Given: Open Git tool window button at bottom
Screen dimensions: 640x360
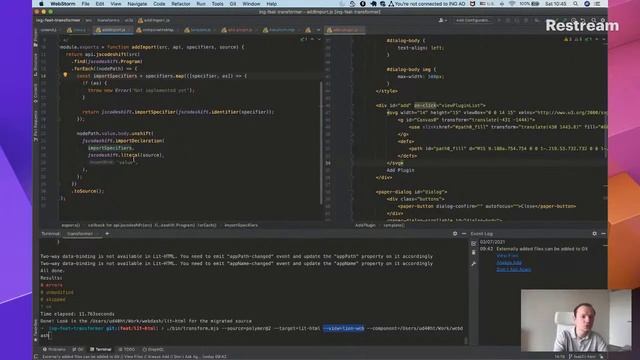Looking at the screenshot, I should [x=78, y=349].
